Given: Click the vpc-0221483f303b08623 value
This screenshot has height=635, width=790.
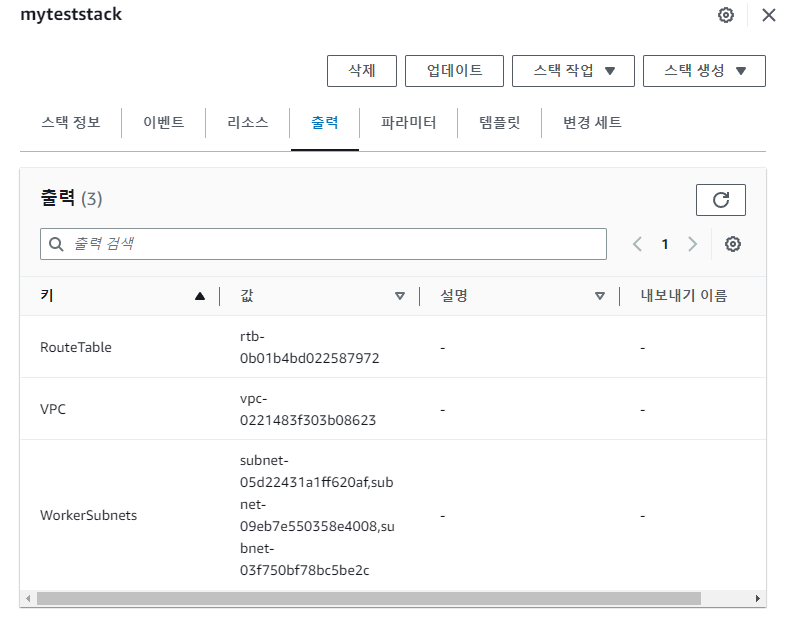Looking at the screenshot, I should pos(308,409).
